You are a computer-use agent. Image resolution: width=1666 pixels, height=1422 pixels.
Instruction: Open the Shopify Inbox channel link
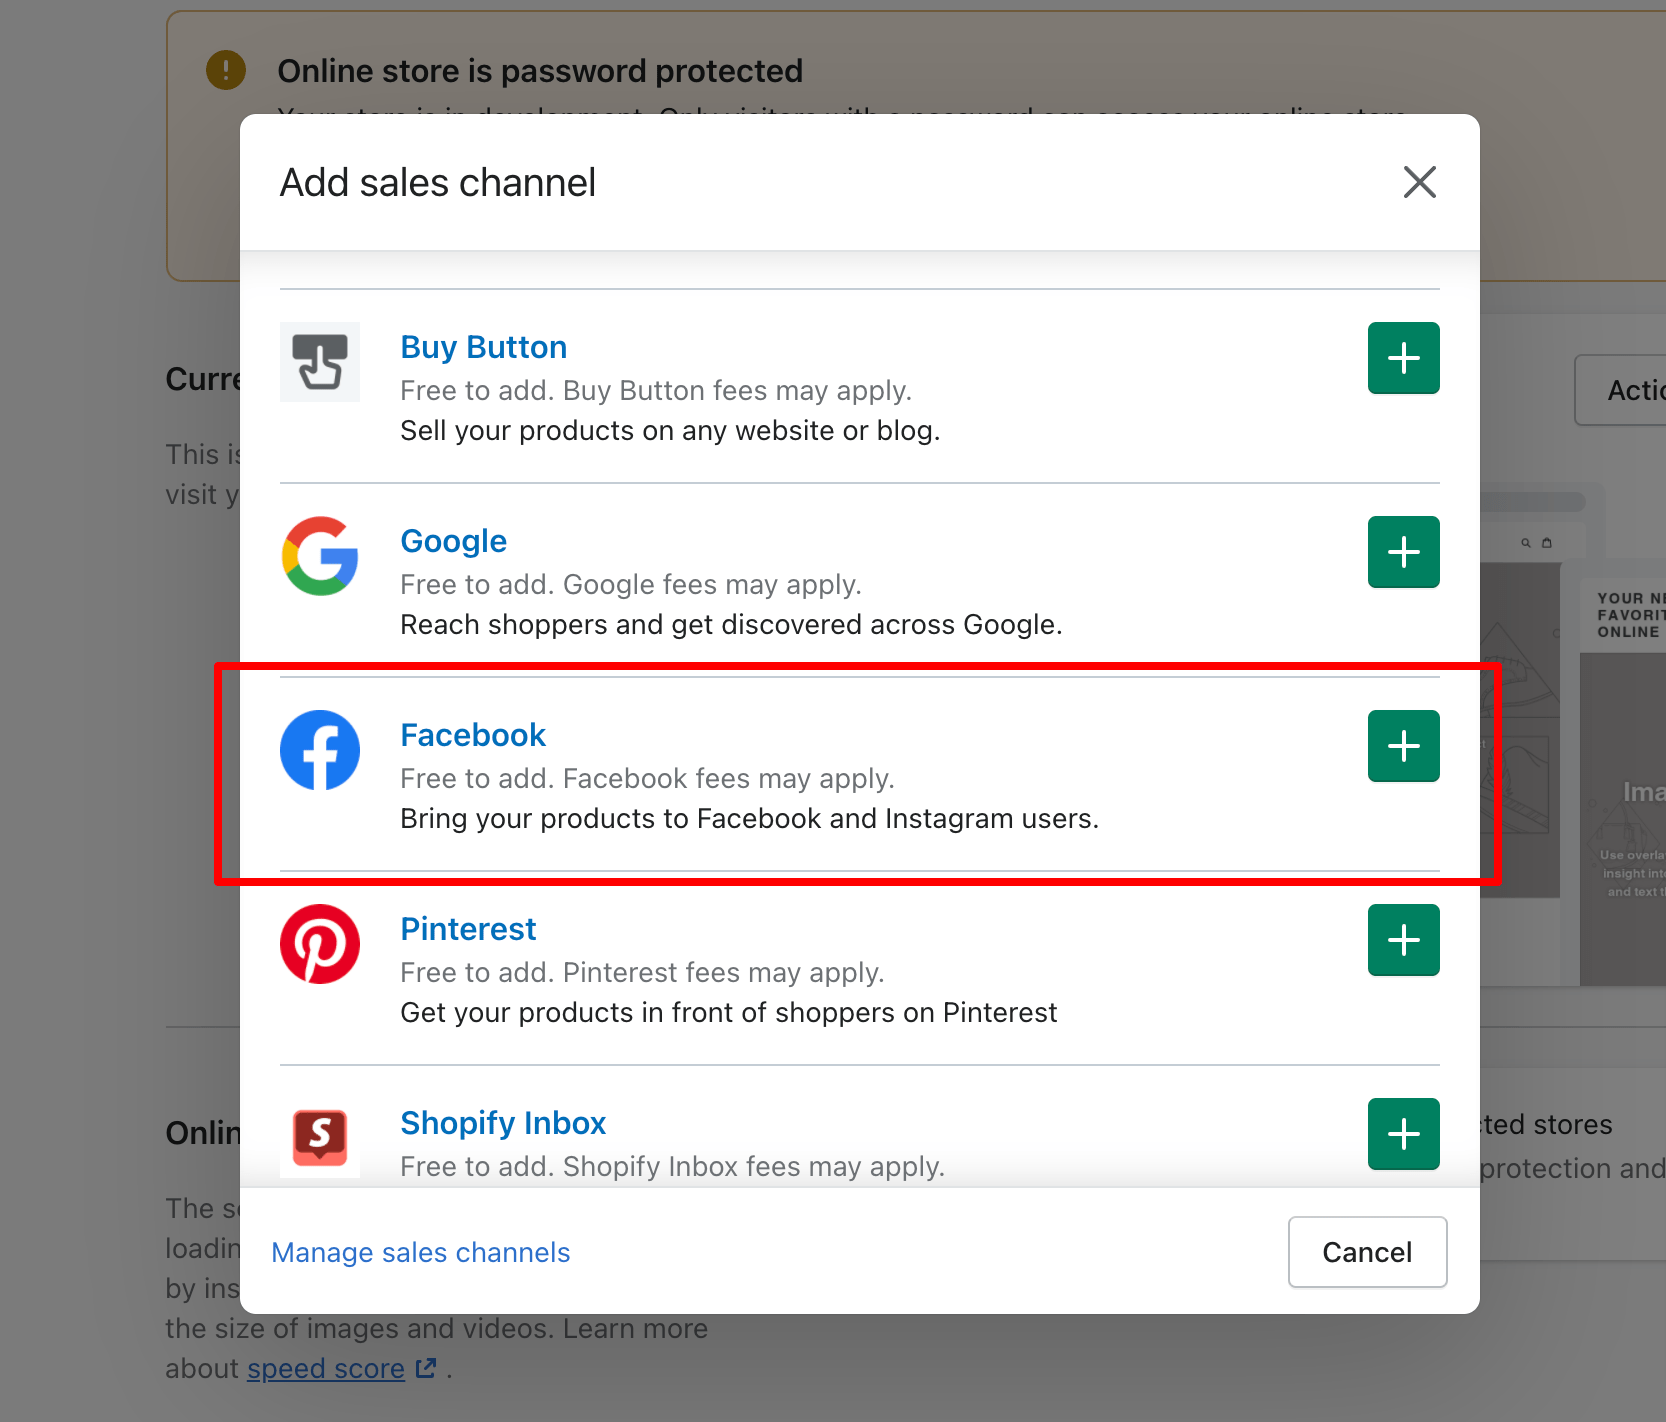503,1122
